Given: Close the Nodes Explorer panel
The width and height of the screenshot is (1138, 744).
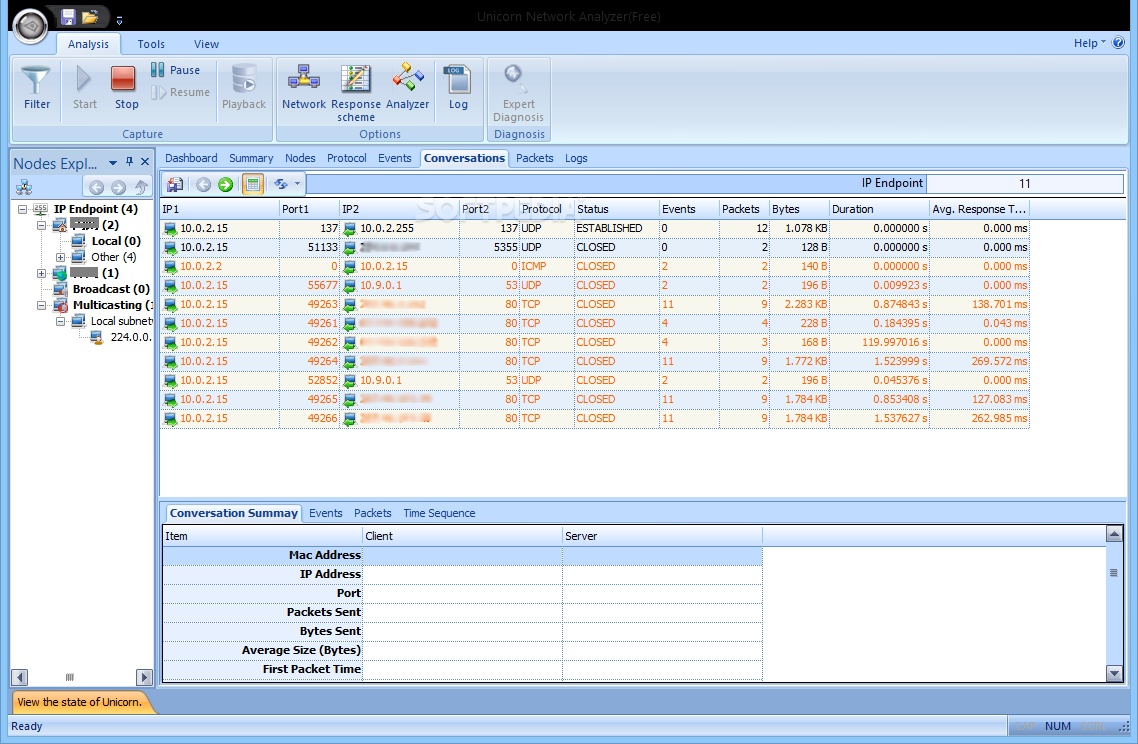Looking at the screenshot, I should coord(145,162).
